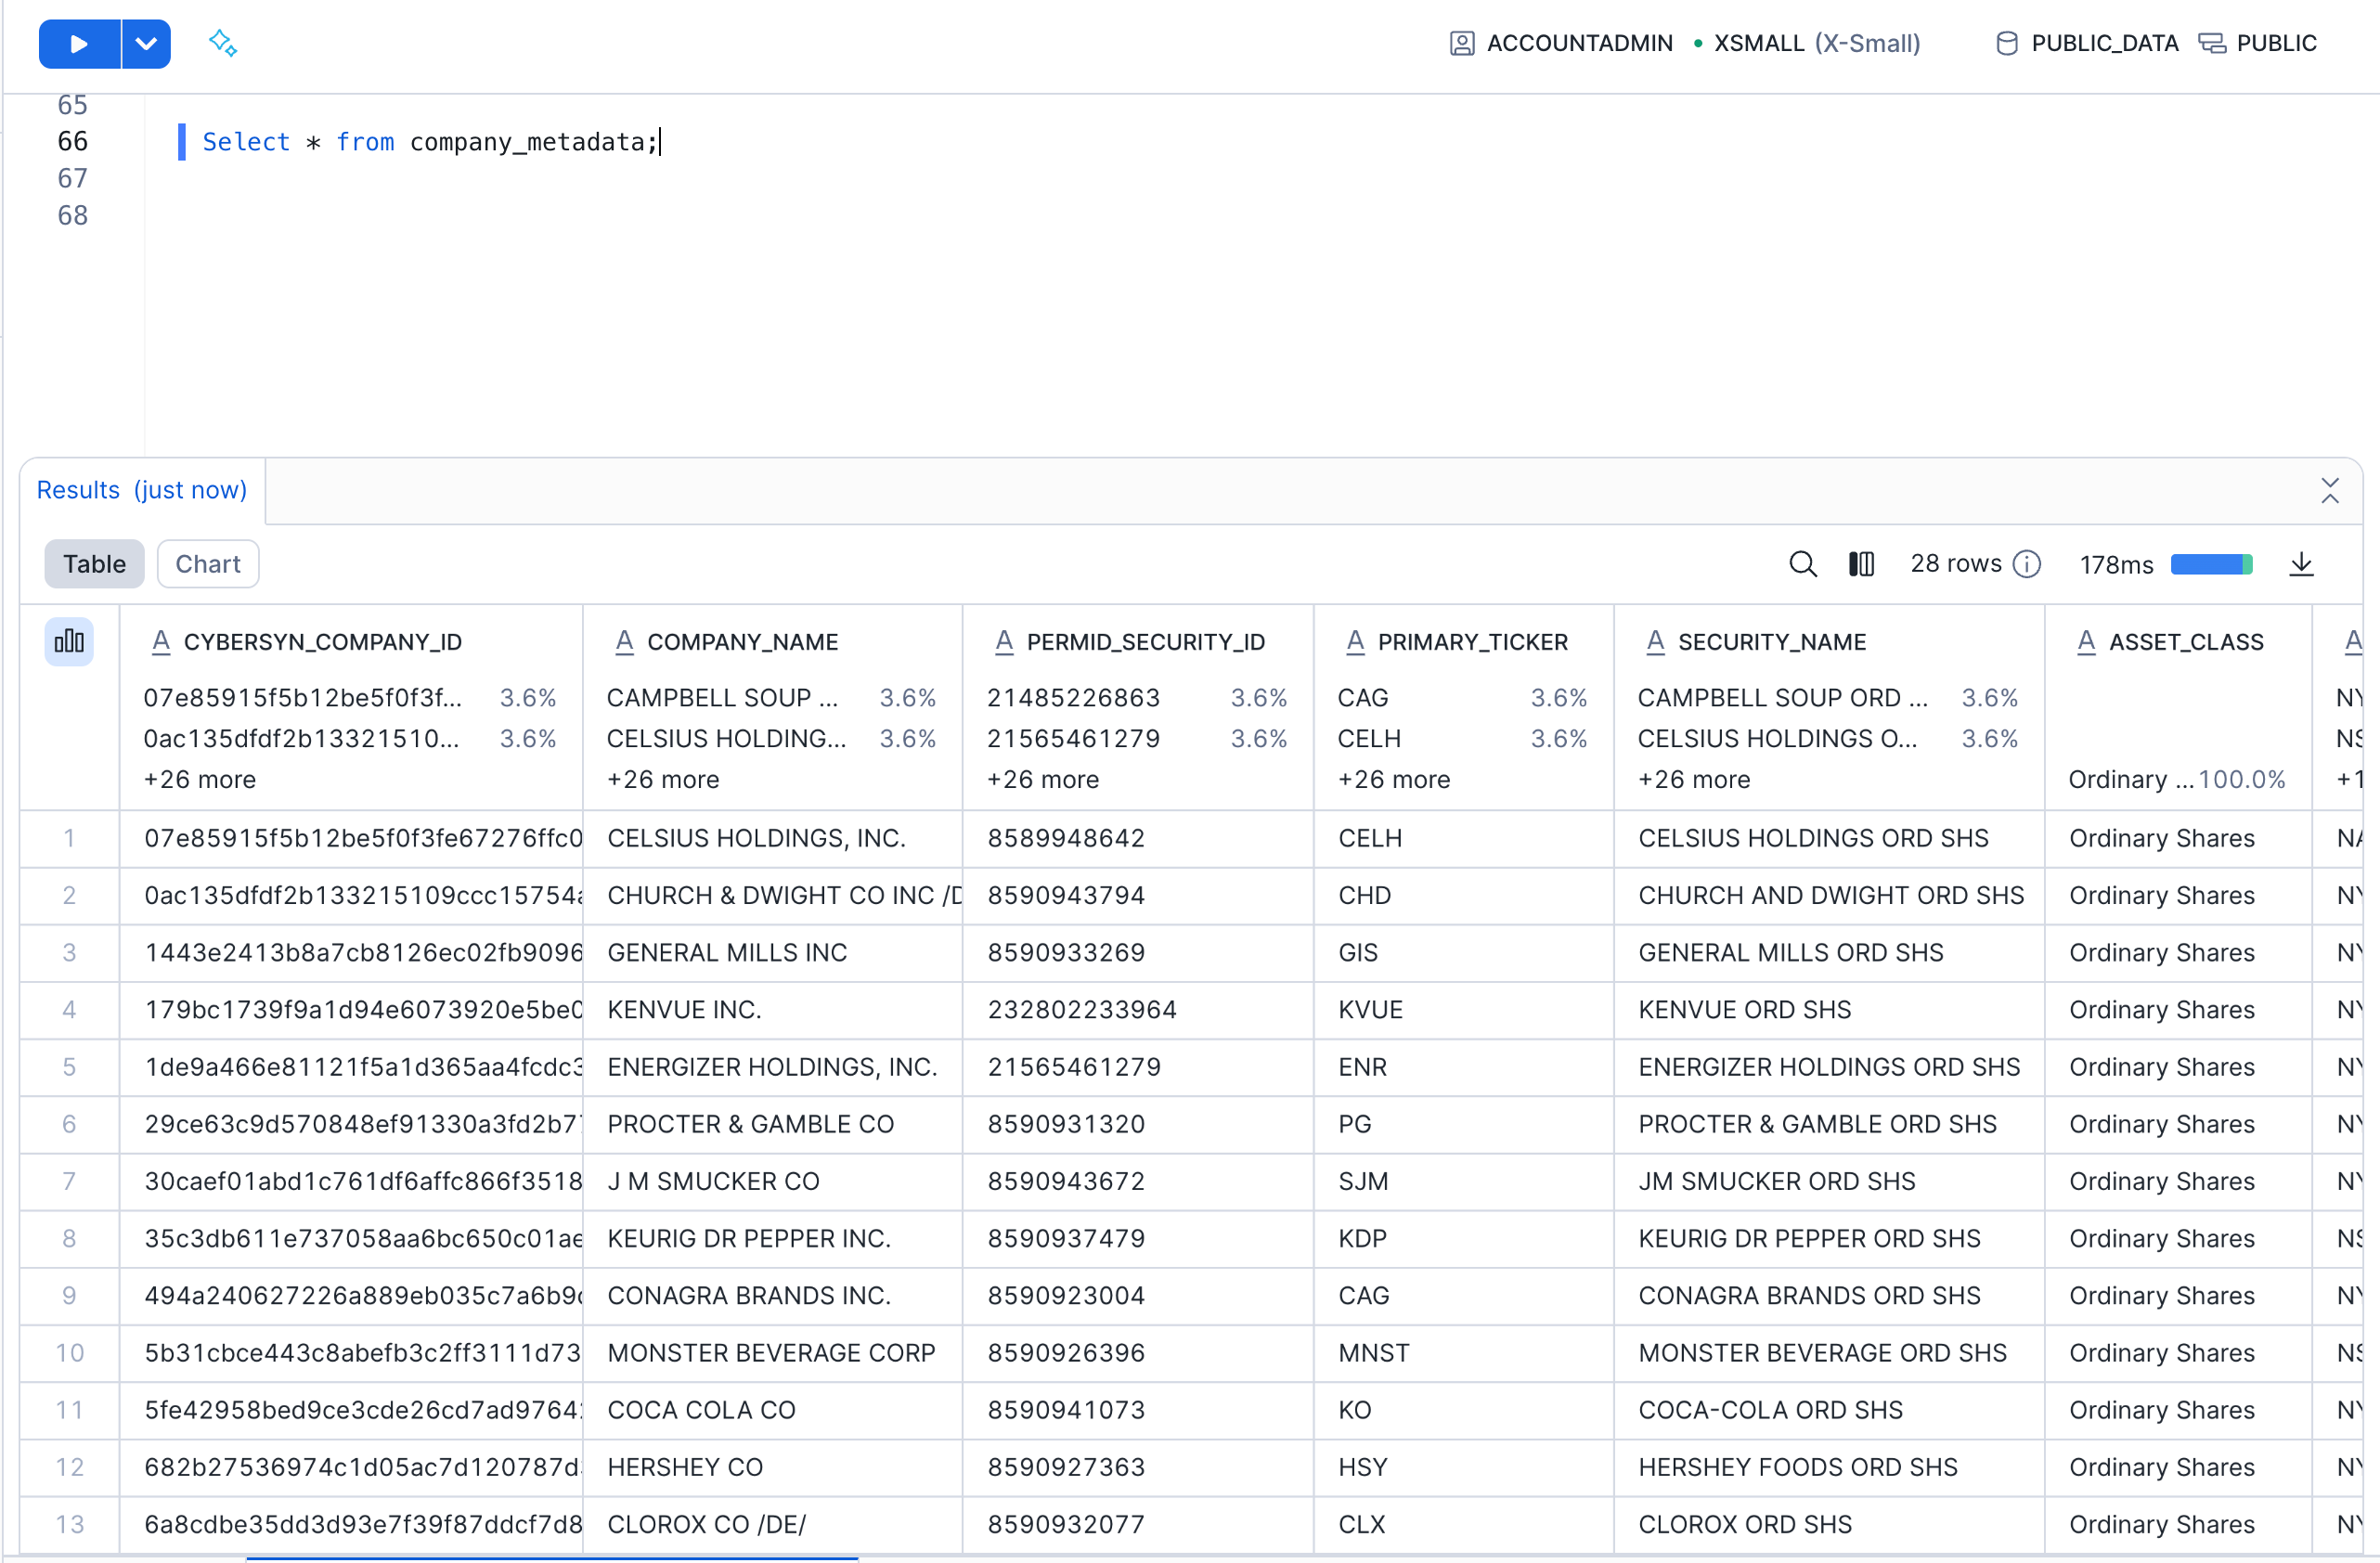Click the query duration progress bar
The height and width of the screenshot is (1563, 2380).
(x=2212, y=564)
